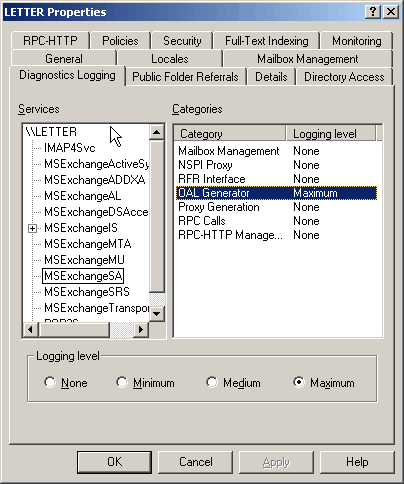Click services list right arrow

pyautogui.click(x=141, y=329)
